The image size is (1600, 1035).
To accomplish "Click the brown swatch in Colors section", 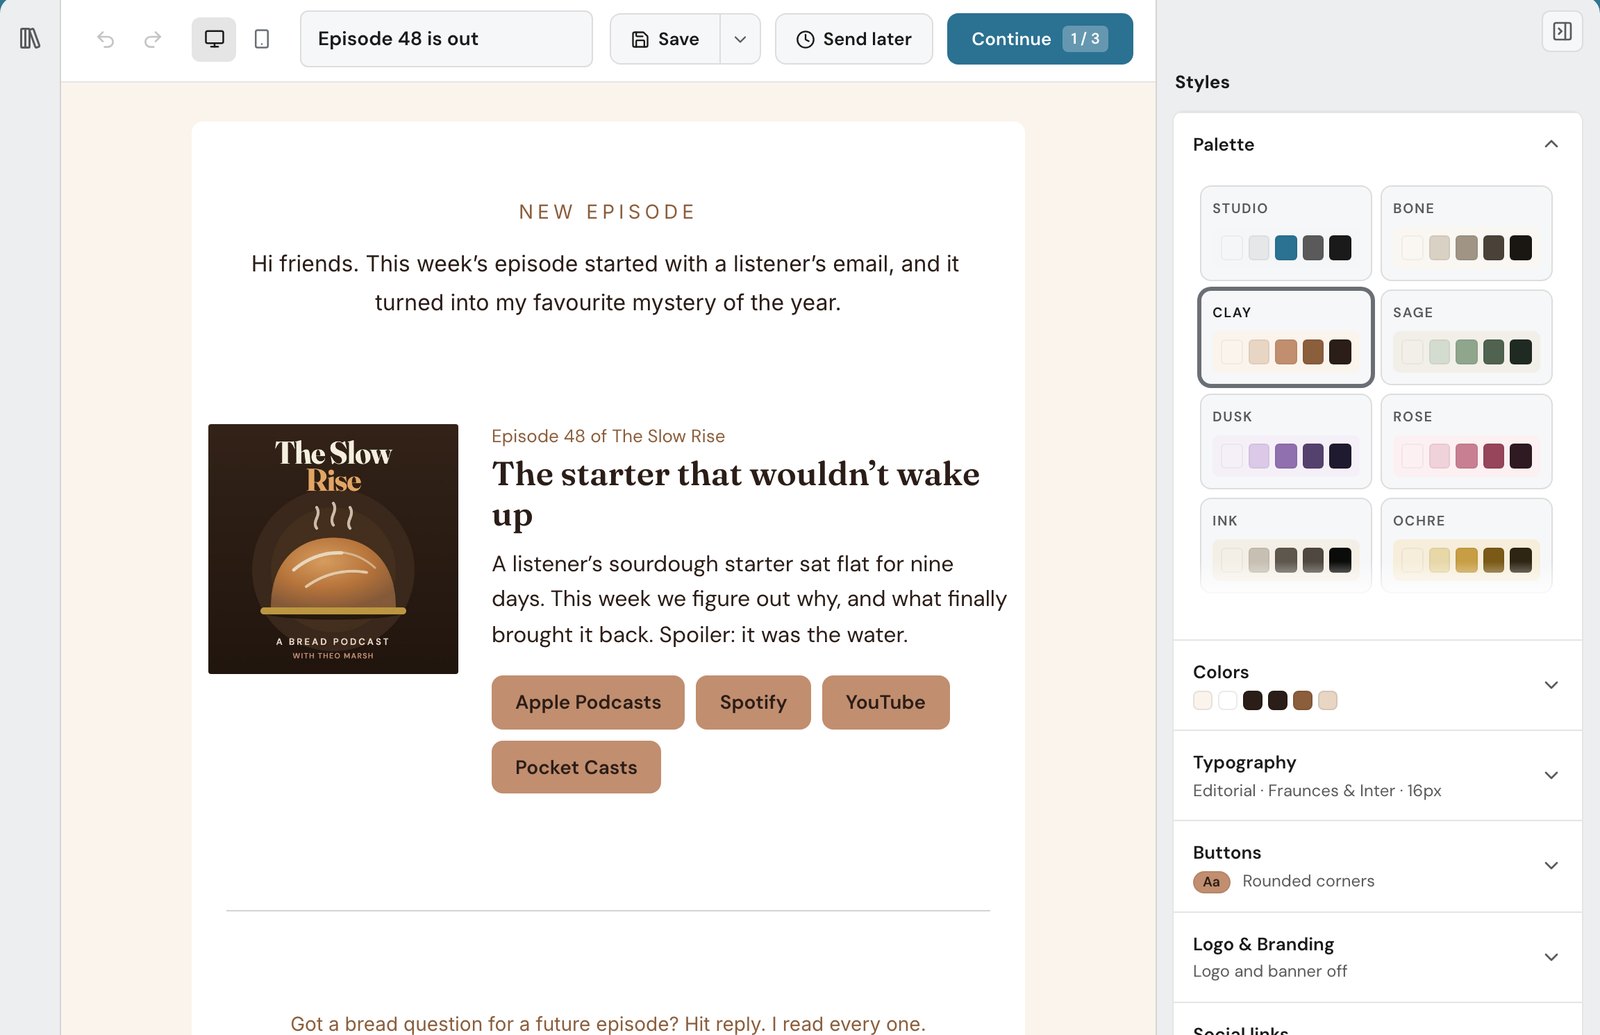I will click(1302, 700).
